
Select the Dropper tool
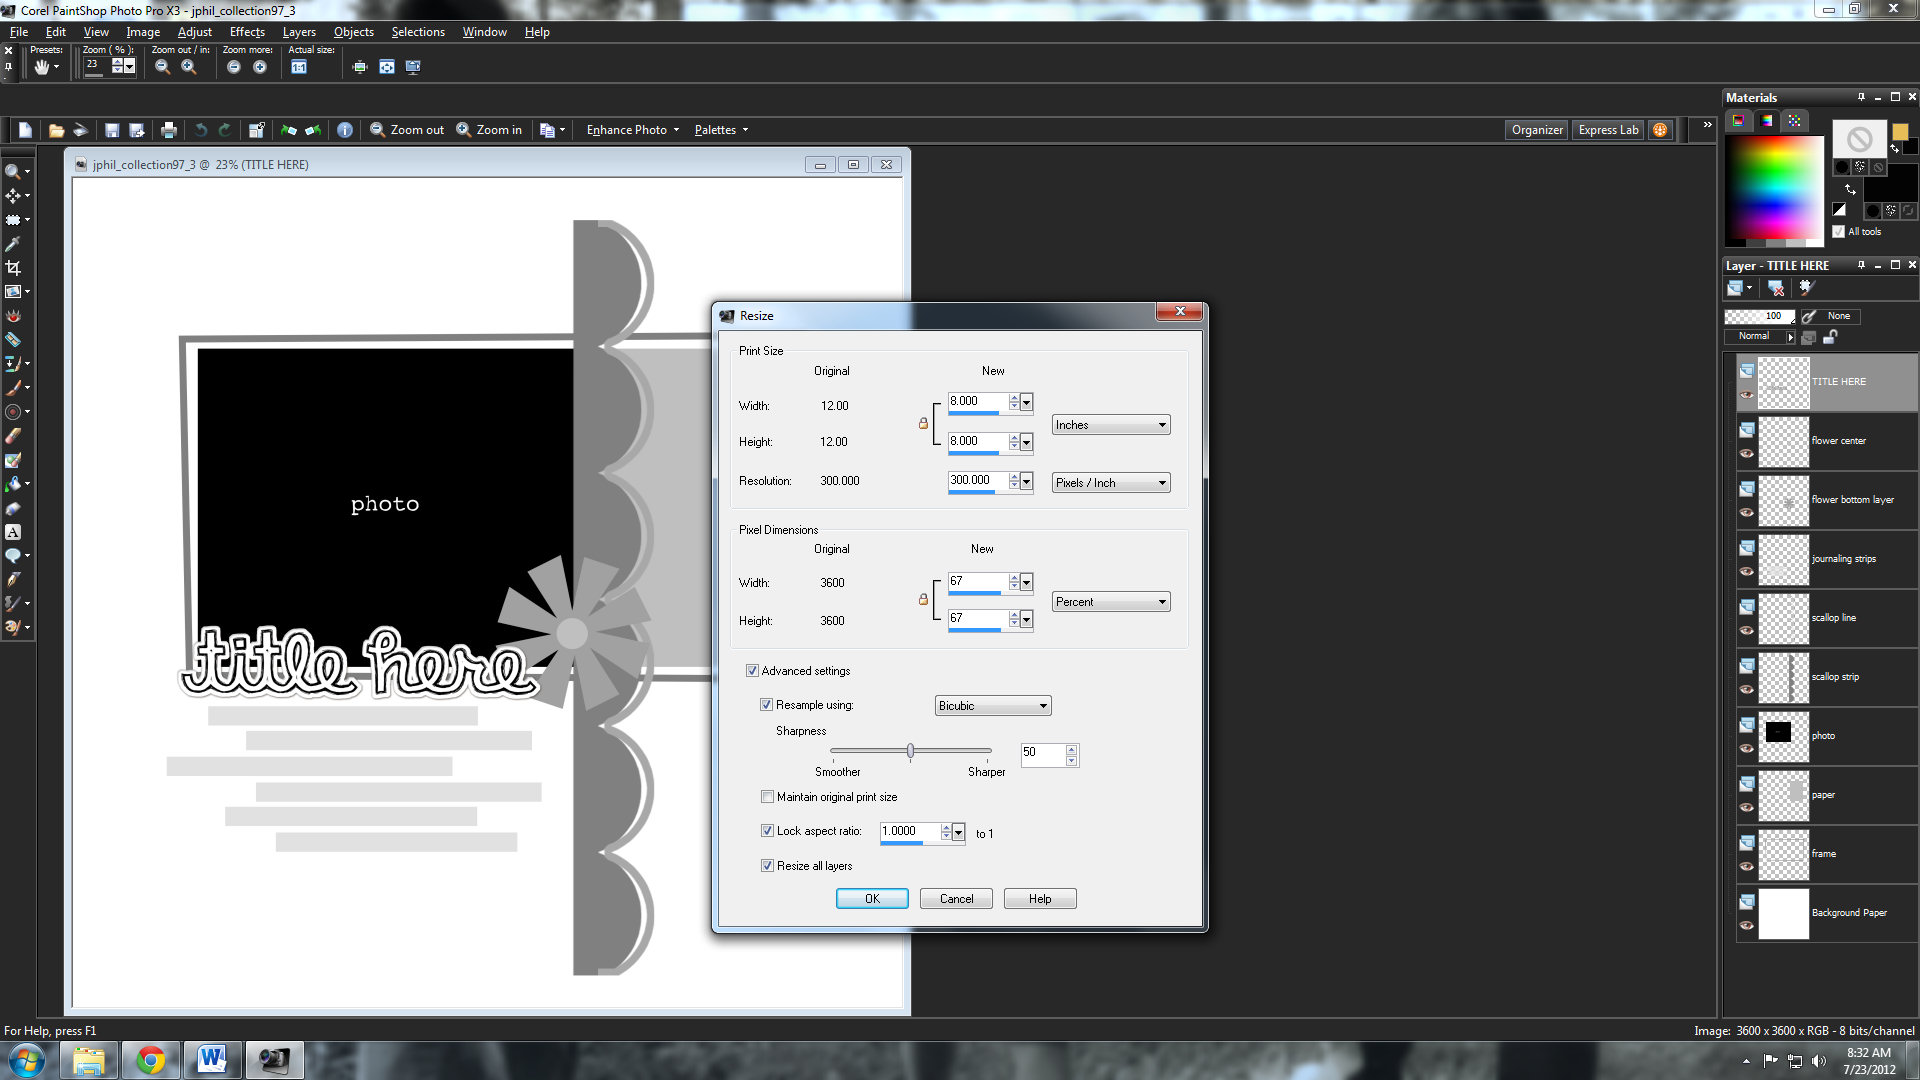[13, 244]
